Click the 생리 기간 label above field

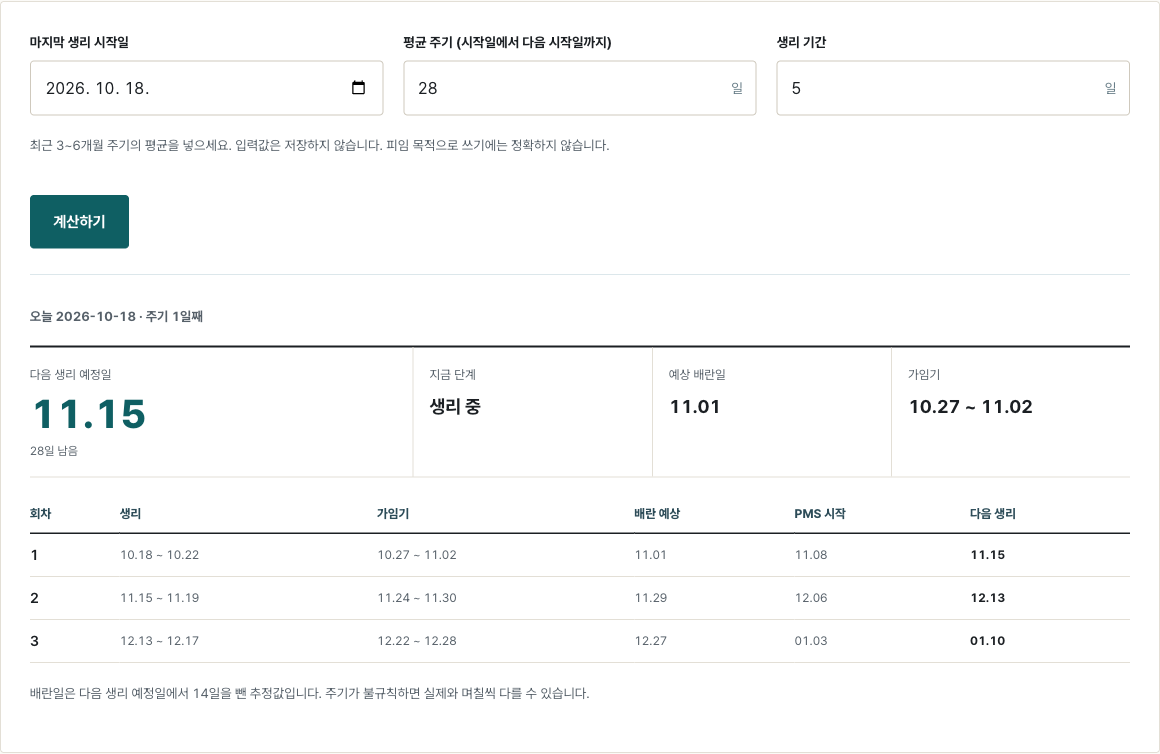click(801, 42)
